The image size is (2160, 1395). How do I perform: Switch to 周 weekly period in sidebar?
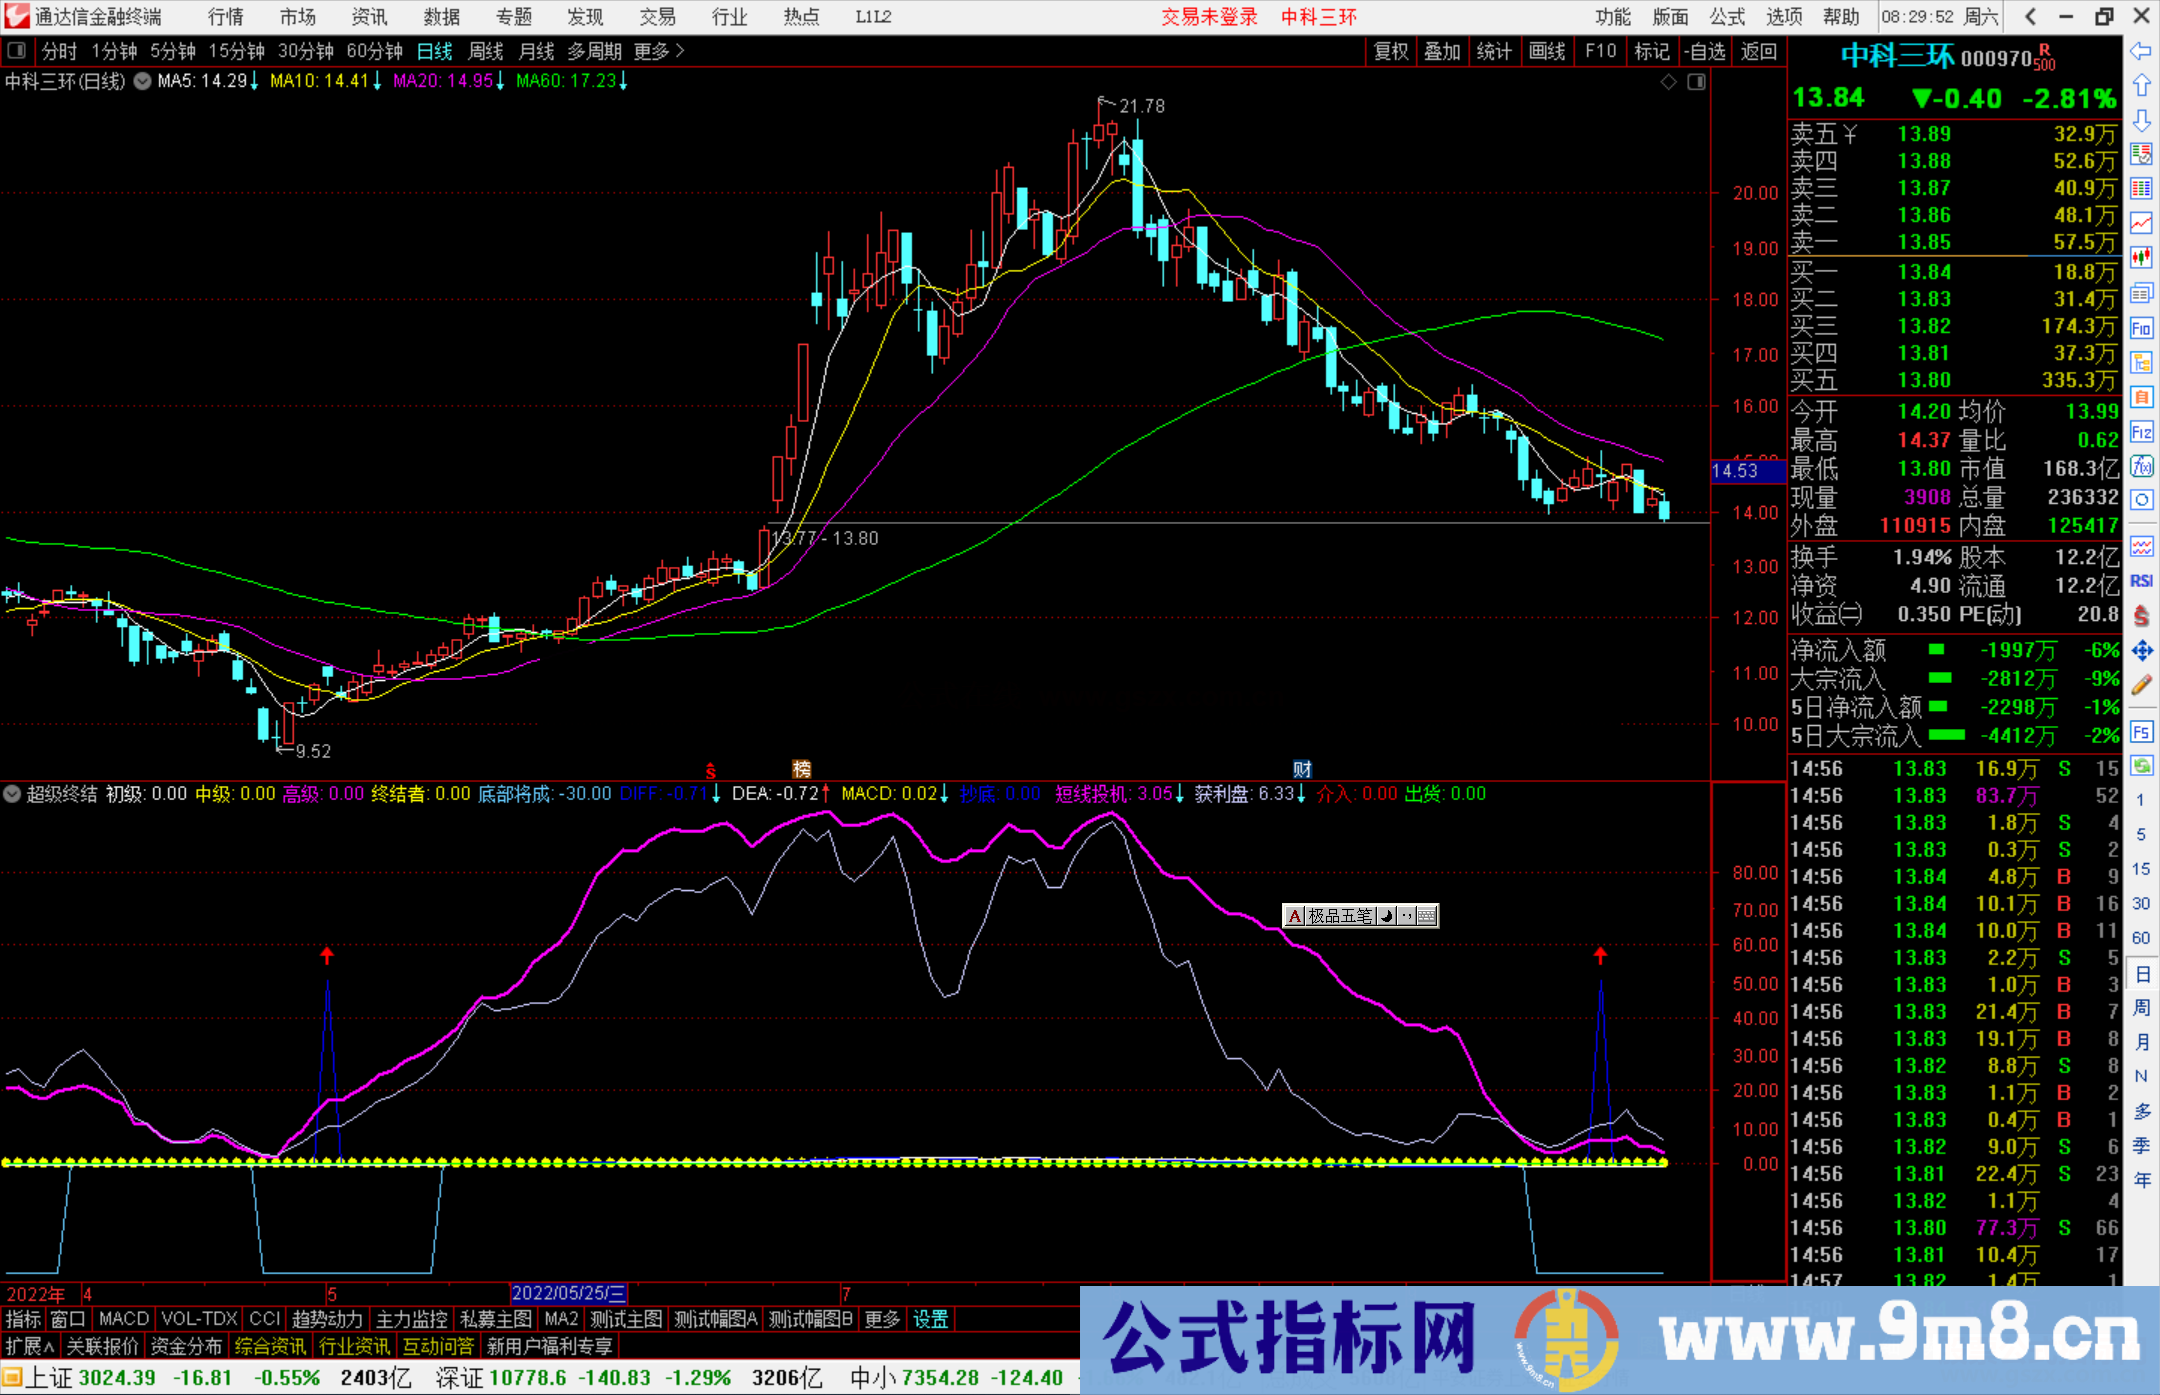click(x=2142, y=1007)
